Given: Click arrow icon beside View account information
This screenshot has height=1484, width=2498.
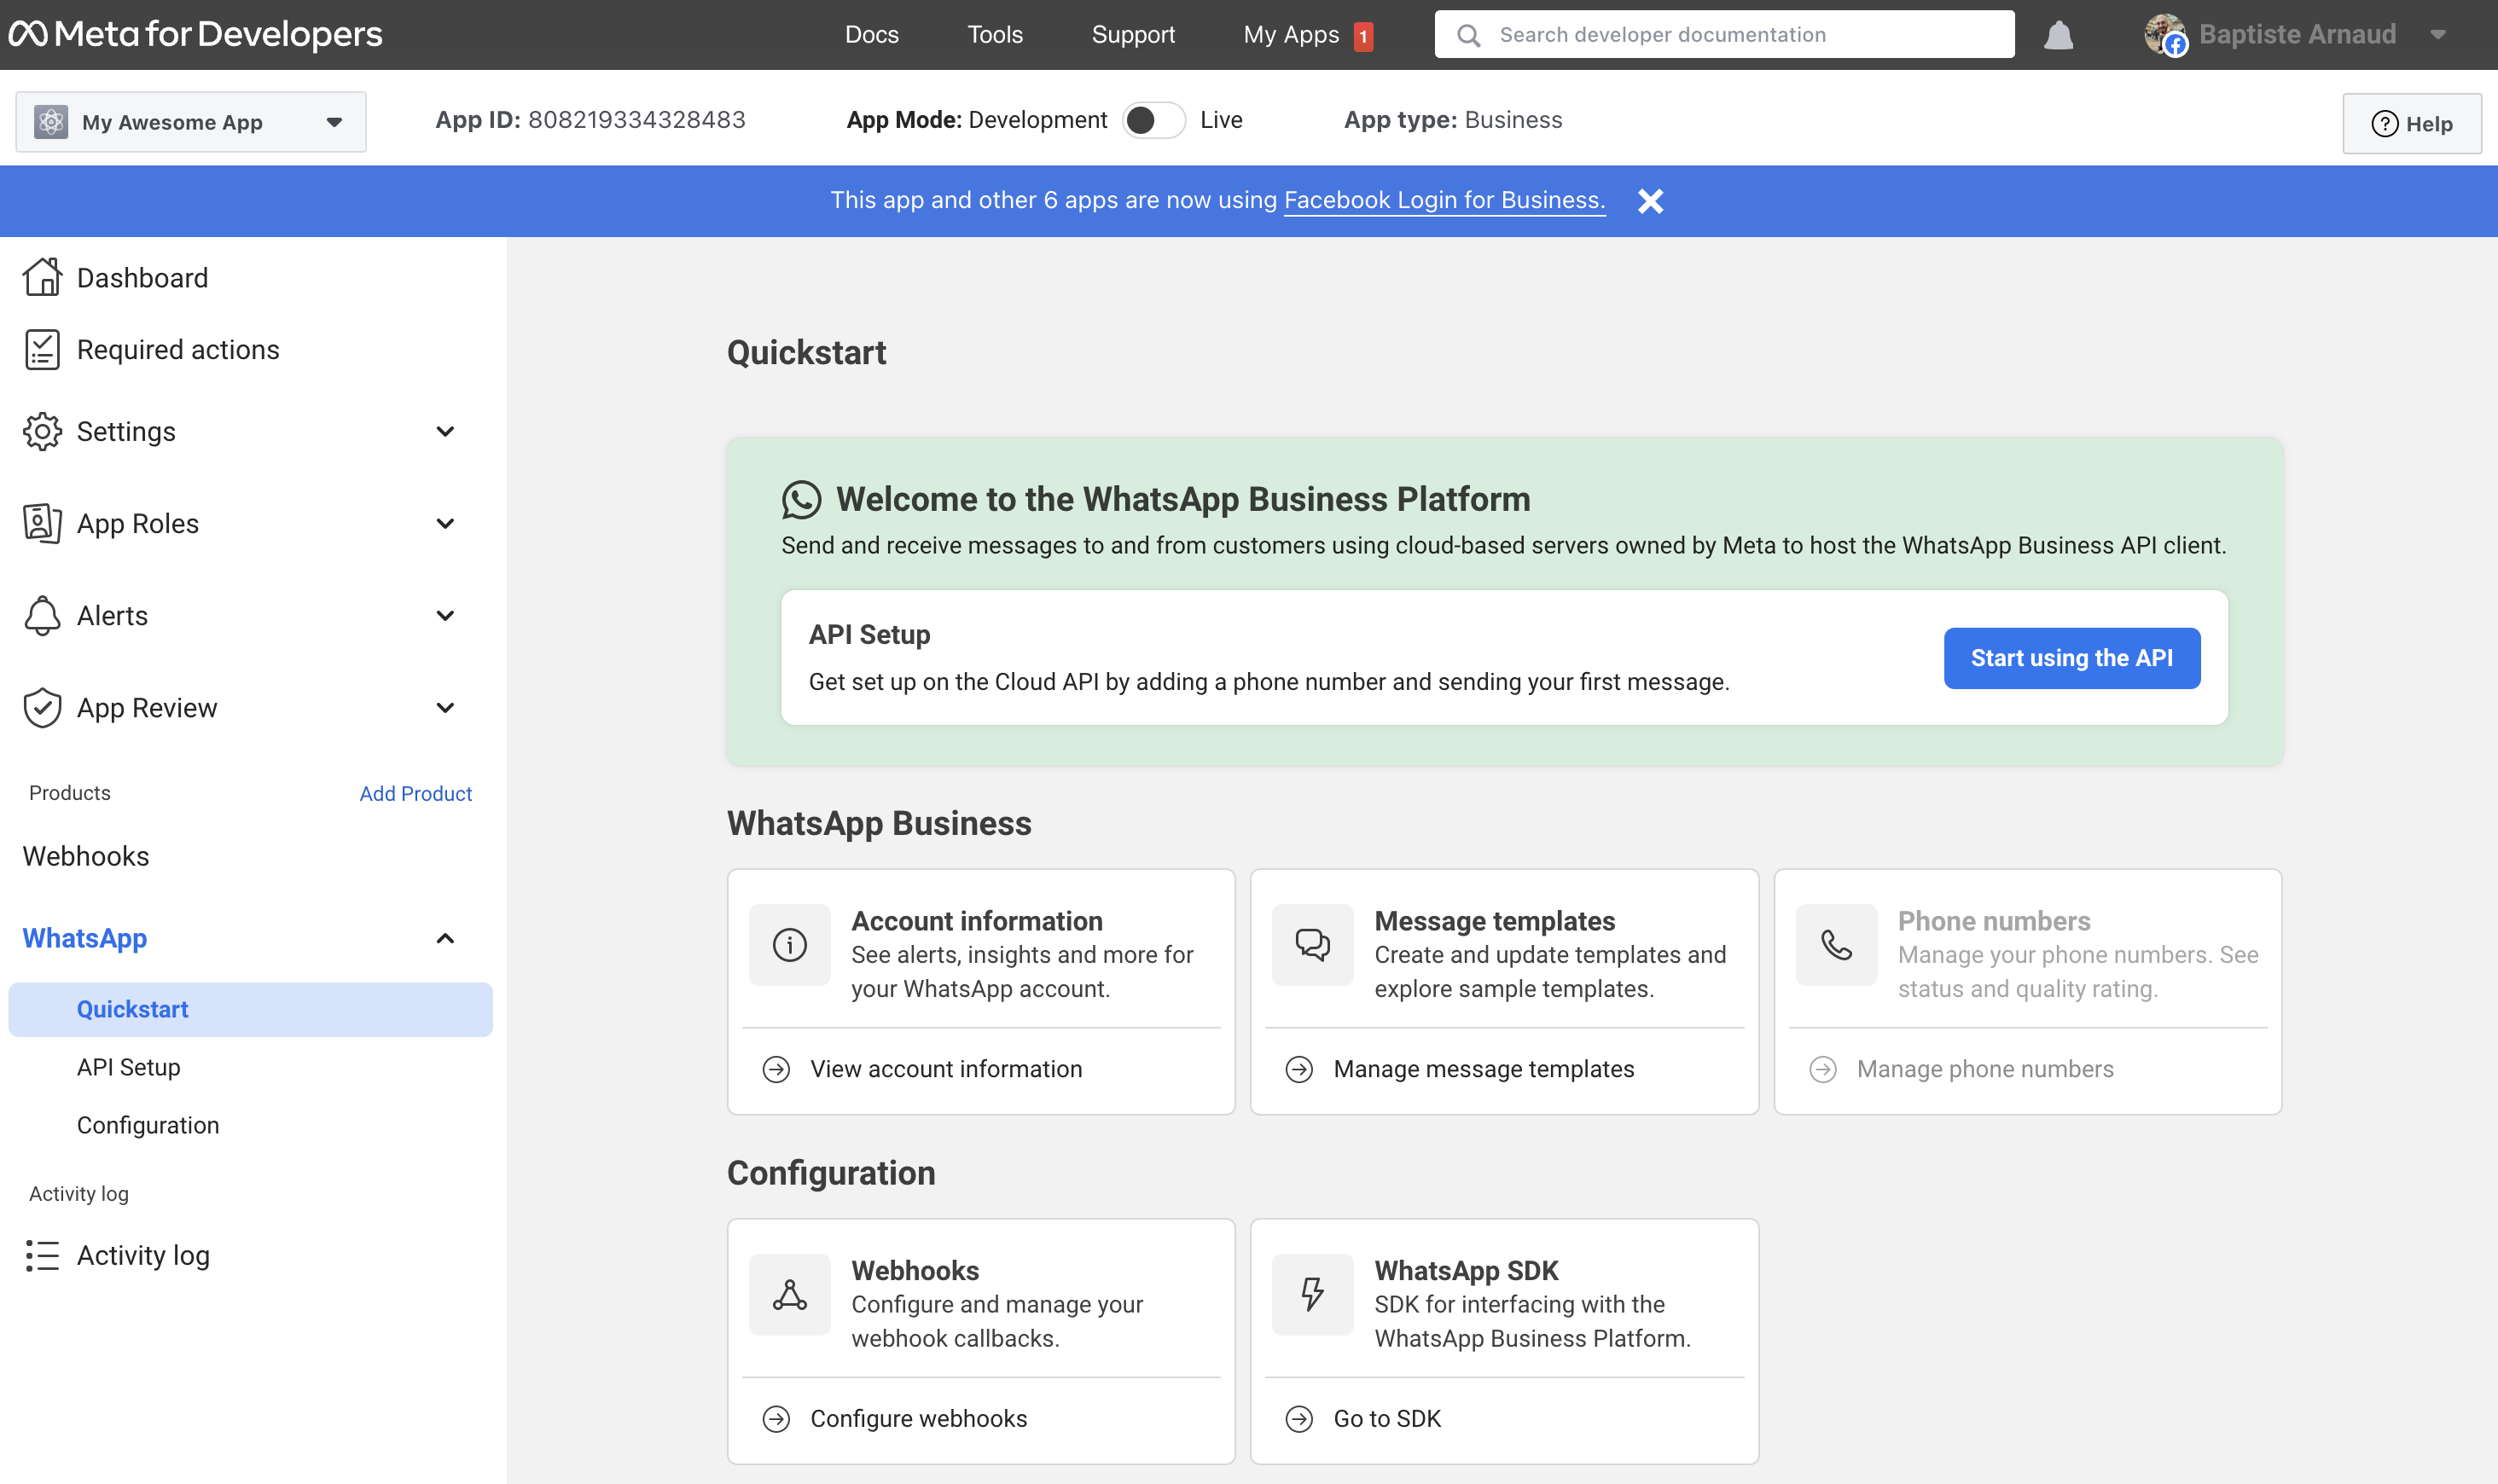Looking at the screenshot, I should coord(776,1069).
